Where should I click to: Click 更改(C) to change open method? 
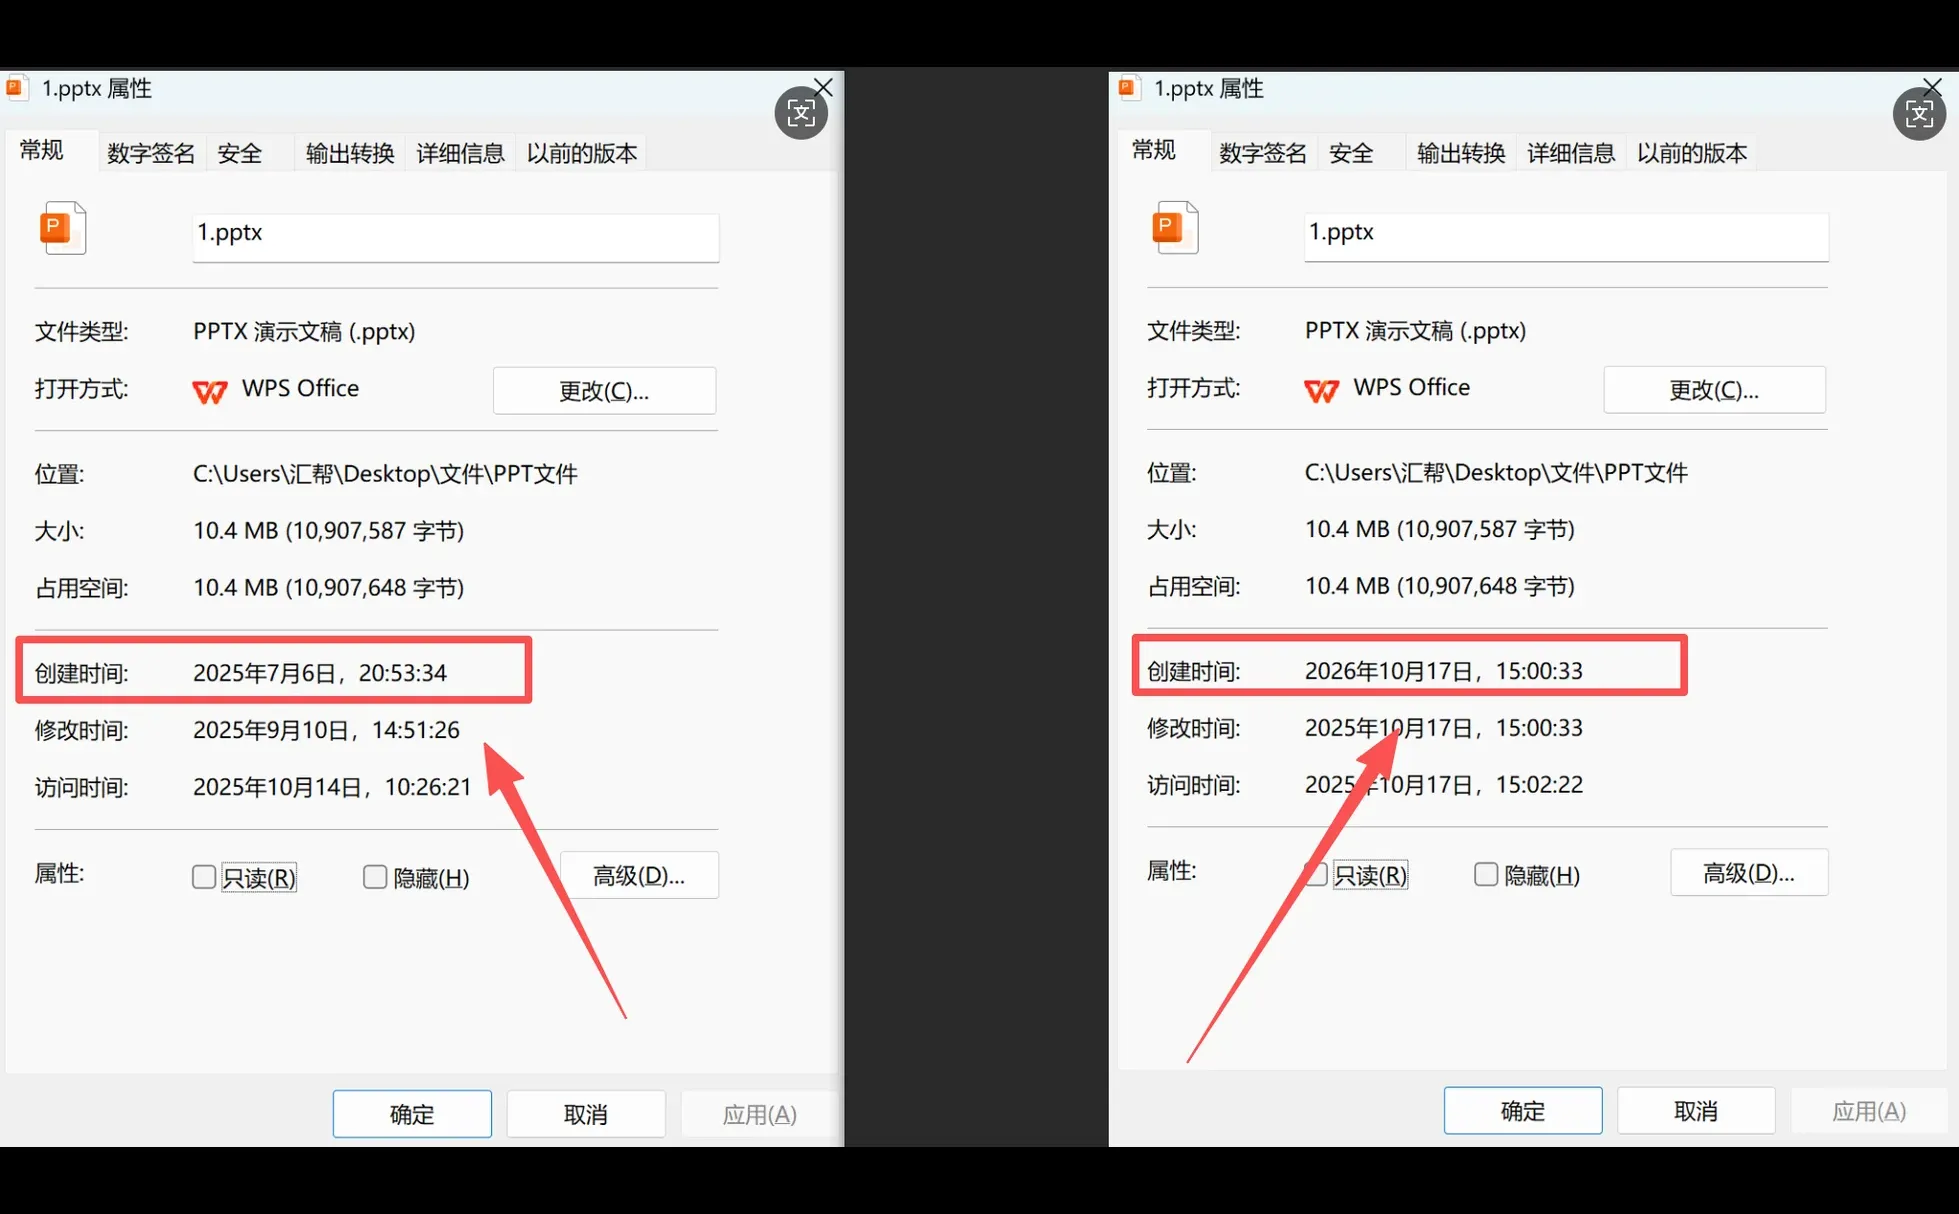(x=604, y=391)
